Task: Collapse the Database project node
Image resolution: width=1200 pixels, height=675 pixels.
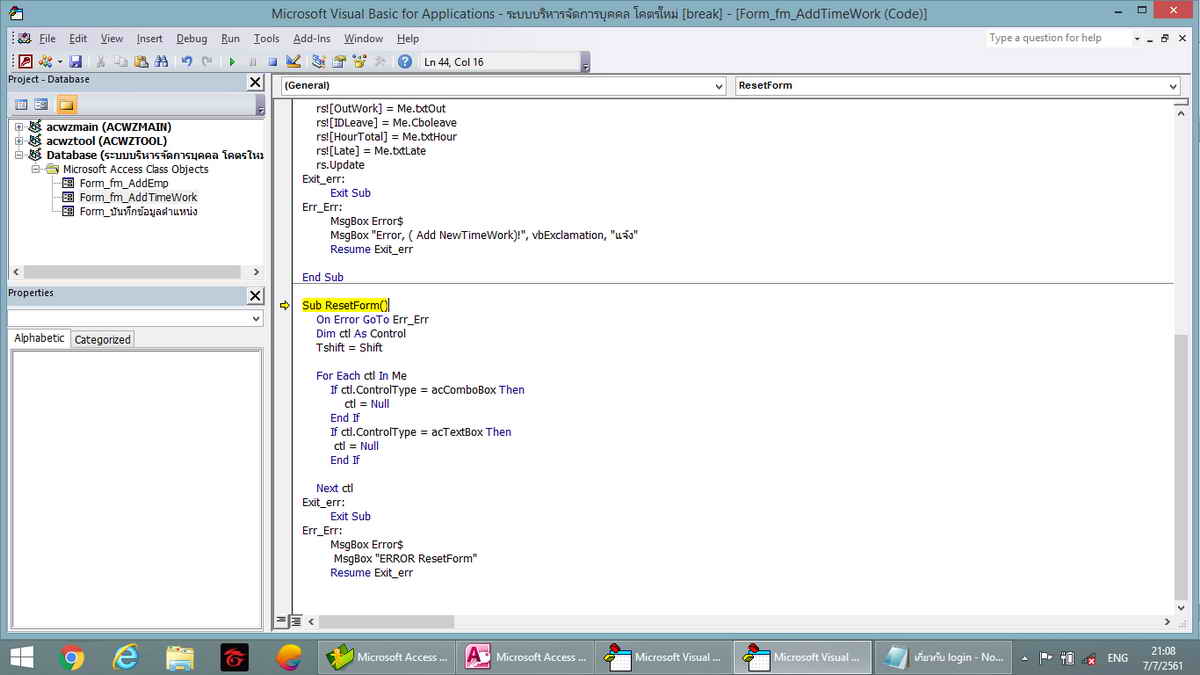Action: pos(18,155)
